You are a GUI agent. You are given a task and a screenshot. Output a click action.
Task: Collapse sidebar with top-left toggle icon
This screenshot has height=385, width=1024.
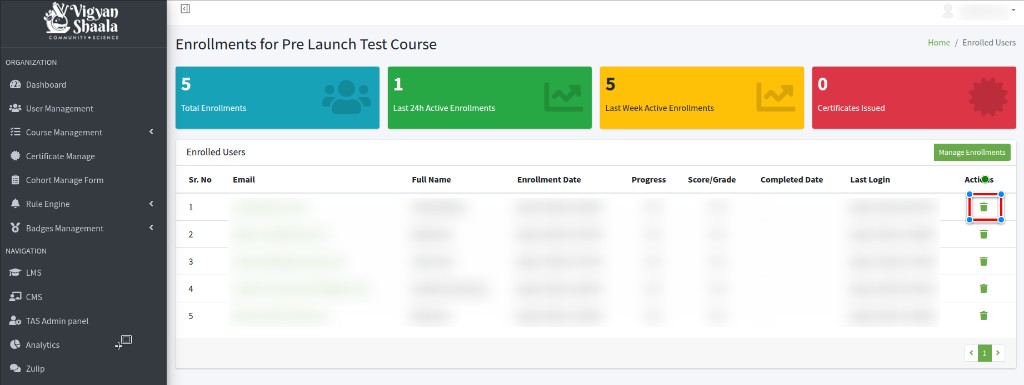click(185, 8)
